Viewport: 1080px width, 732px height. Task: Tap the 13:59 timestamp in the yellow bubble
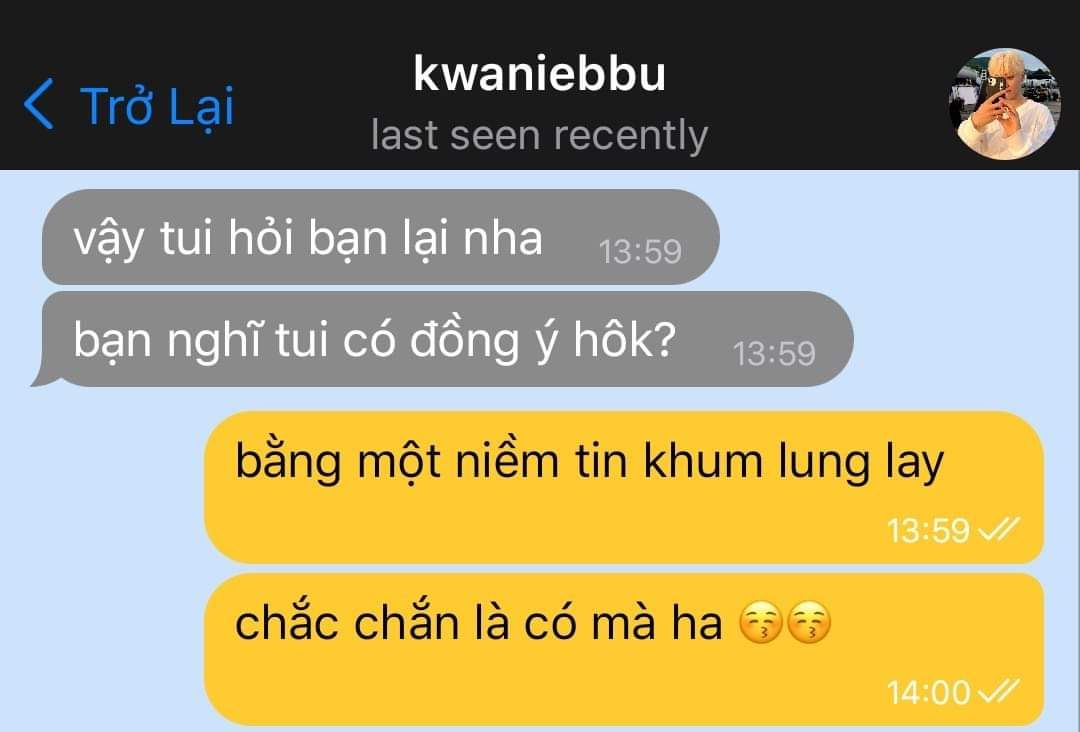pos(928,530)
